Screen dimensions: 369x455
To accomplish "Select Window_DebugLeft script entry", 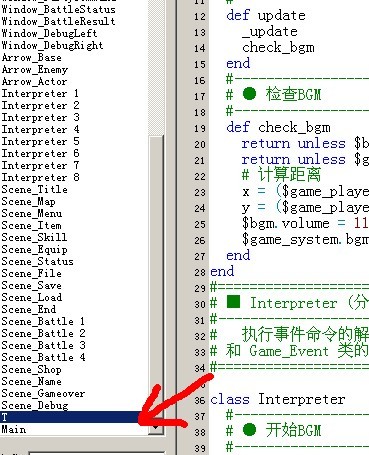I will point(49,33).
